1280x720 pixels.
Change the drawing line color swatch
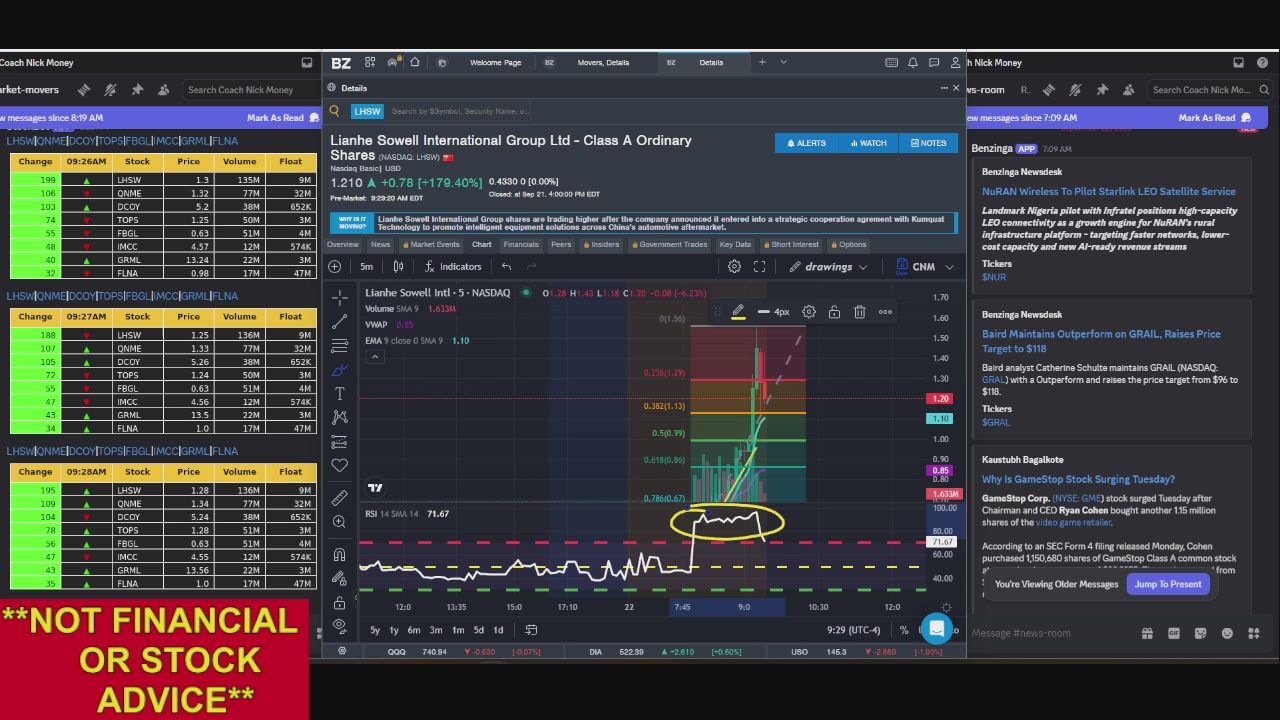coord(738,312)
